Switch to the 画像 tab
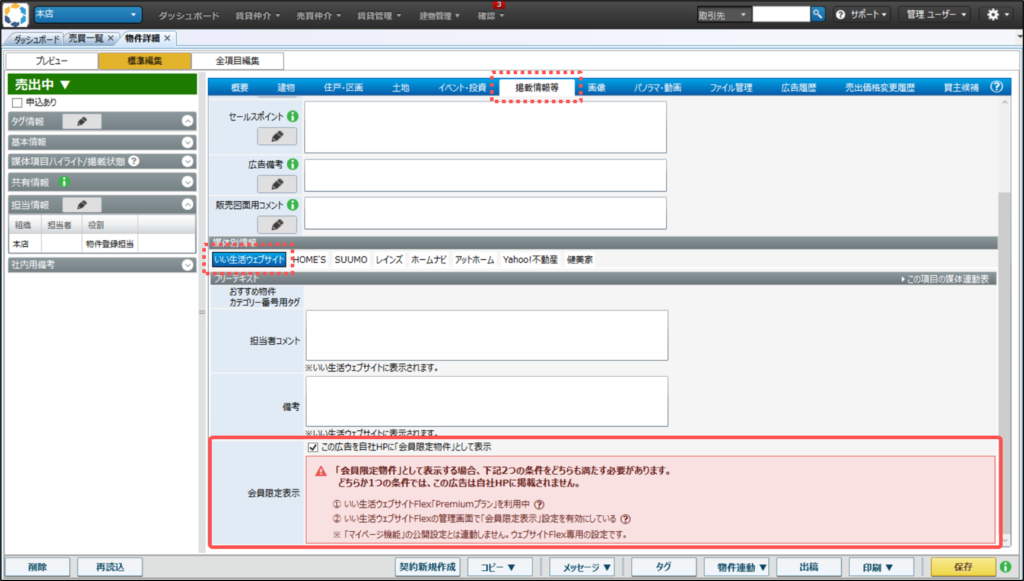 (597, 87)
